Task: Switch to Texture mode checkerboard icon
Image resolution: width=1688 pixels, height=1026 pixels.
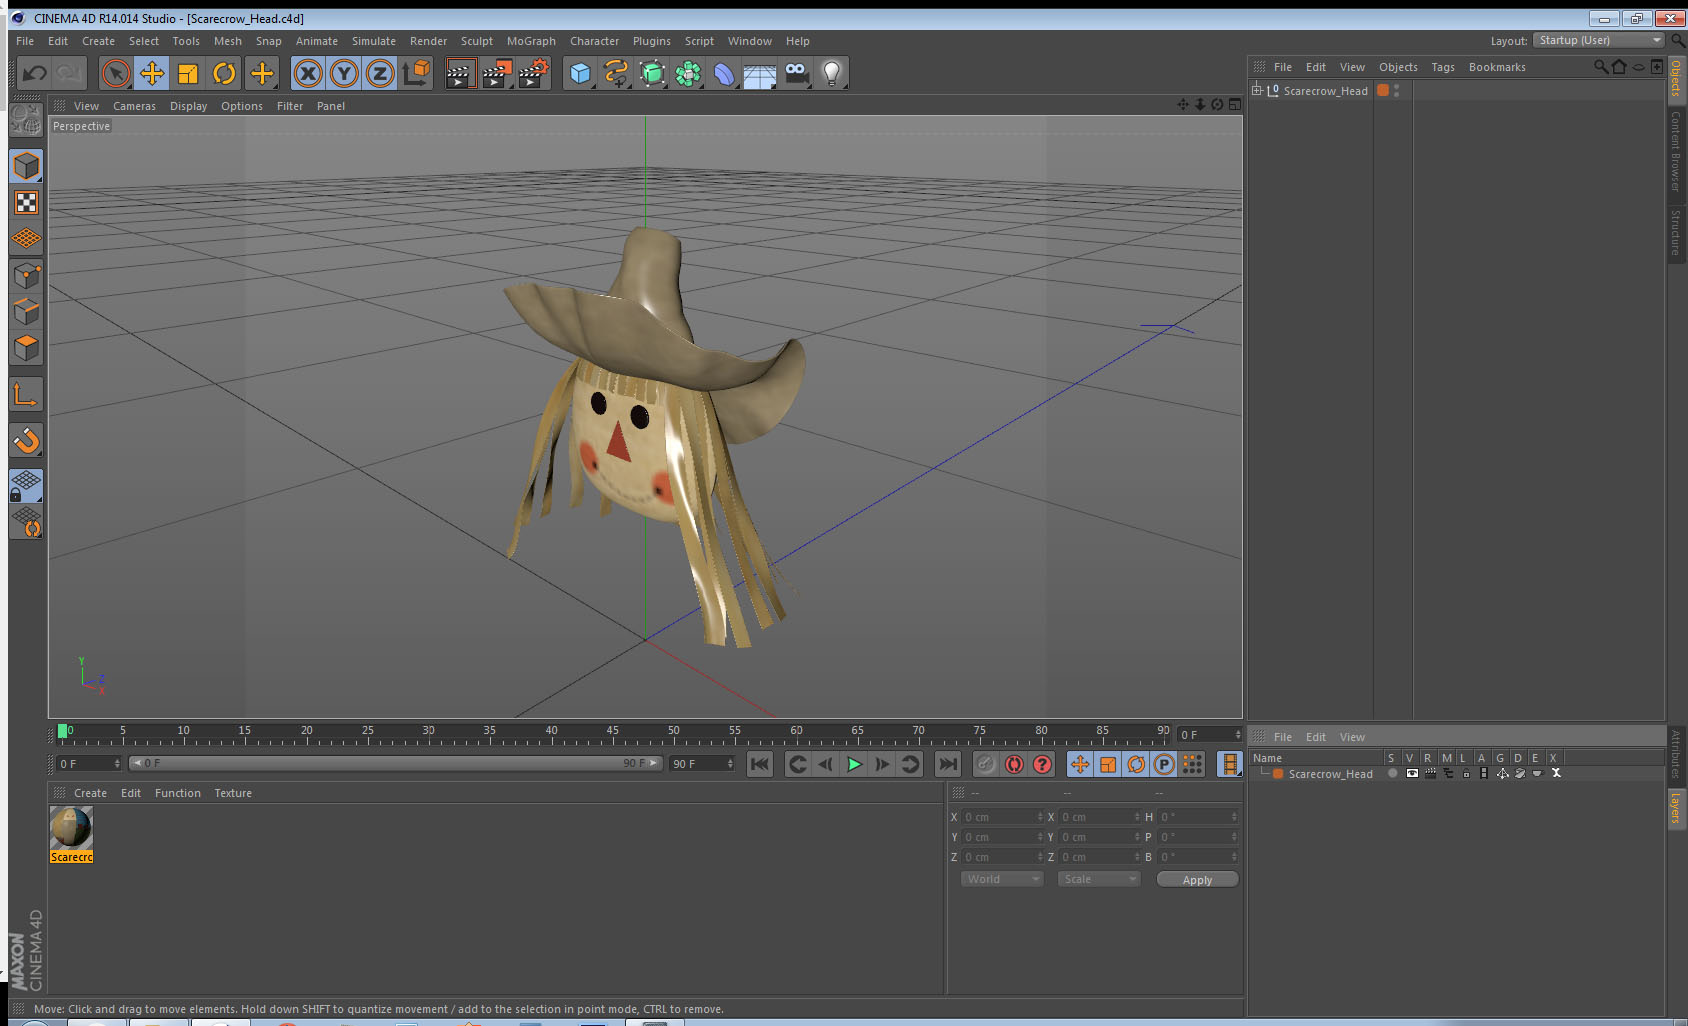Action: (26, 203)
